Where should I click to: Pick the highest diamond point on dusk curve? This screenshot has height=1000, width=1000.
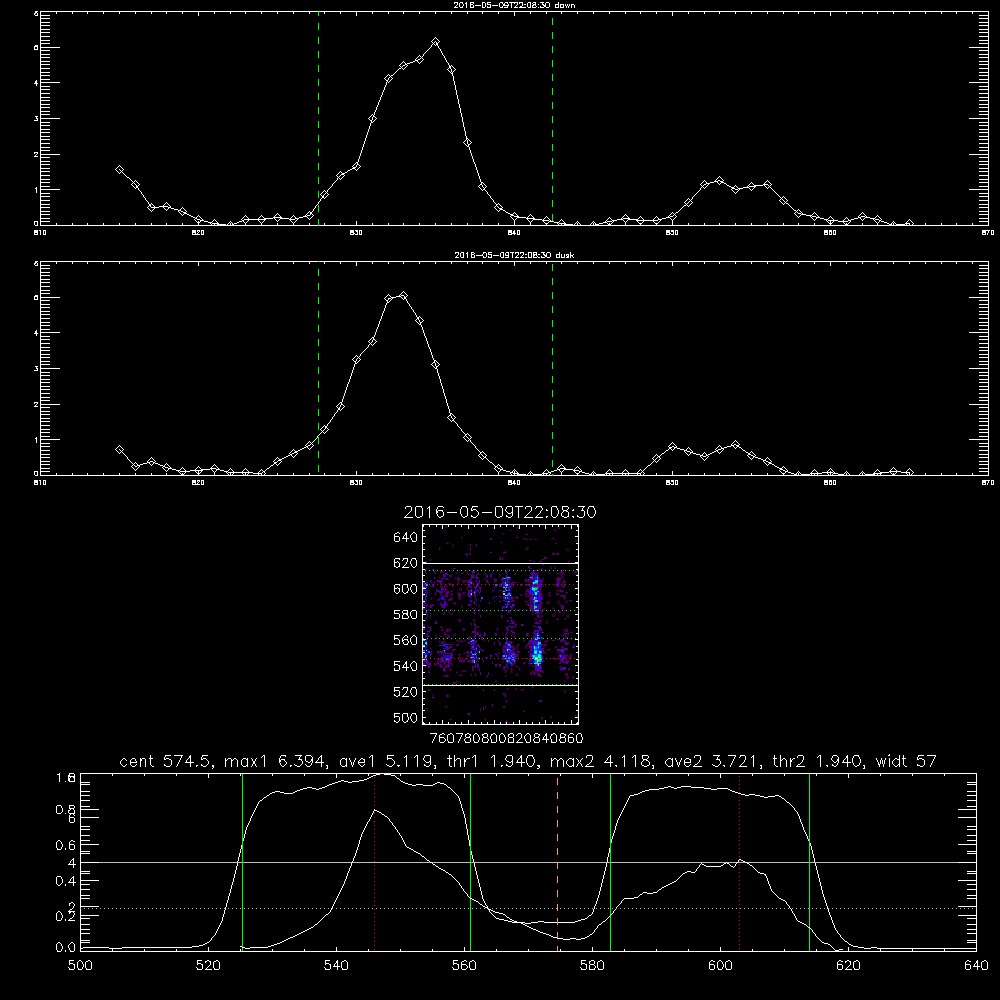pyautogui.click(x=403, y=295)
